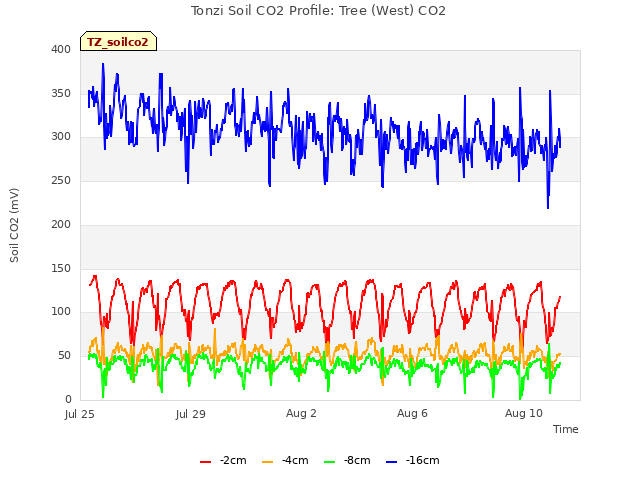Image resolution: width=640 pixels, height=480 pixels.
Task: Toggle the -2cm legend entry
Action: [x=223, y=460]
